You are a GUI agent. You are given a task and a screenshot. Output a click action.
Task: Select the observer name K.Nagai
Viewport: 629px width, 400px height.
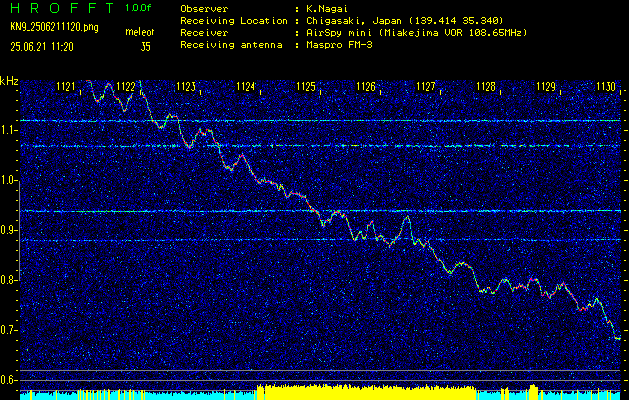click(x=326, y=8)
